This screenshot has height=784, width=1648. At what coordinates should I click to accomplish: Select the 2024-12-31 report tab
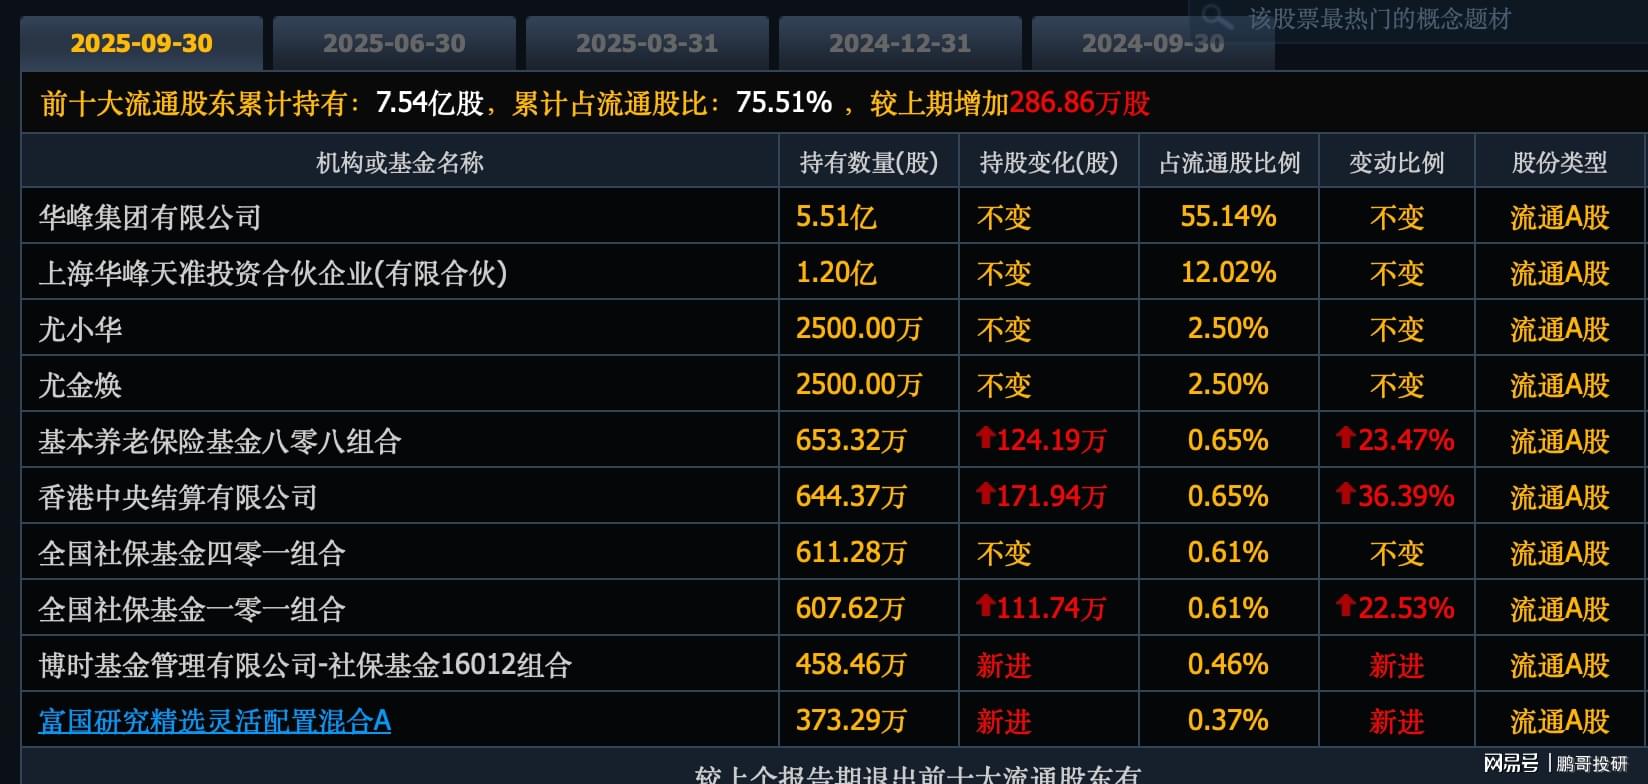pos(900,44)
